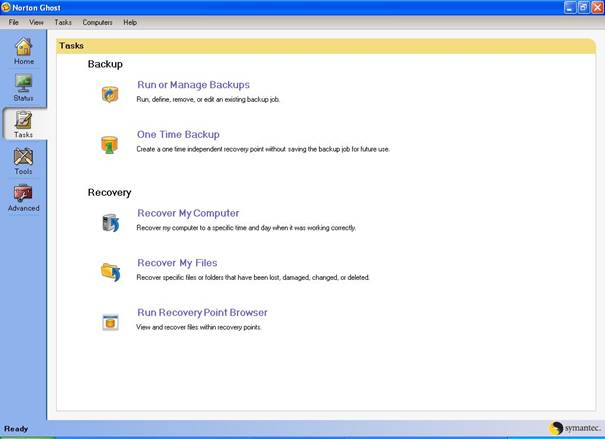Click the Recover My Computer link
Screen dimensions: 605x439
[188, 213]
